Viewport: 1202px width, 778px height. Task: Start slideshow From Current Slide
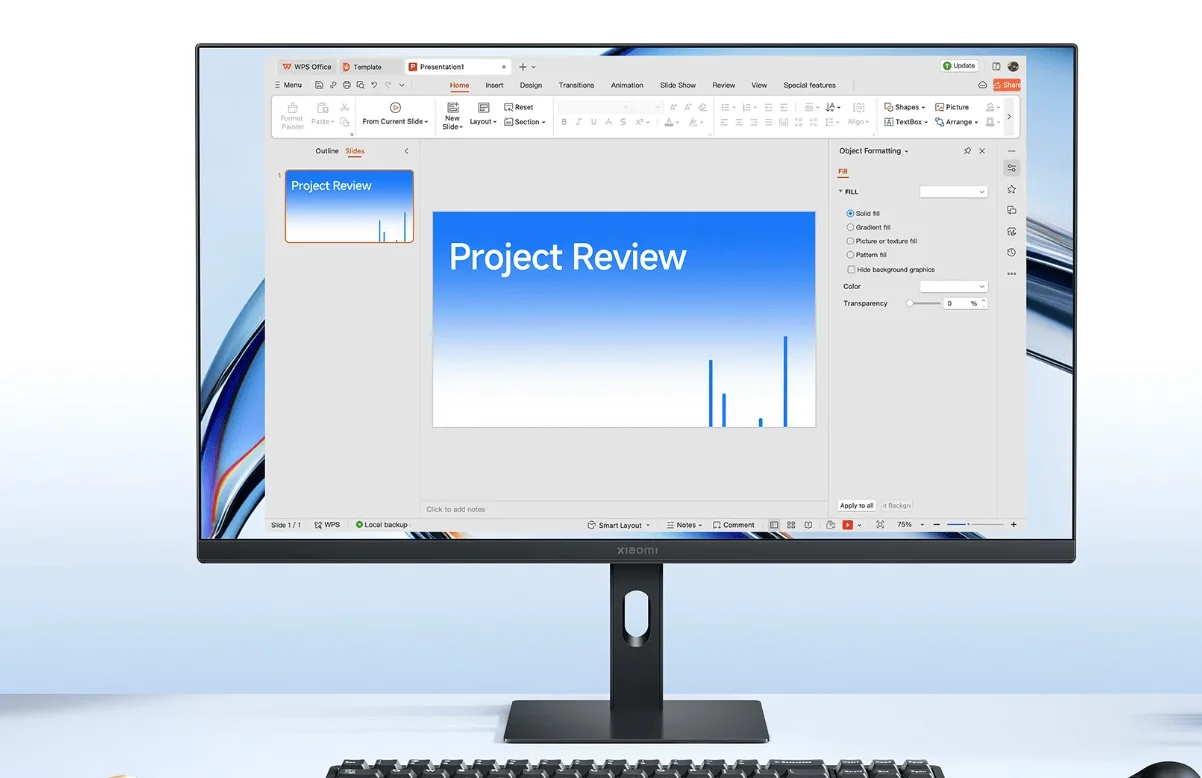click(395, 114)
